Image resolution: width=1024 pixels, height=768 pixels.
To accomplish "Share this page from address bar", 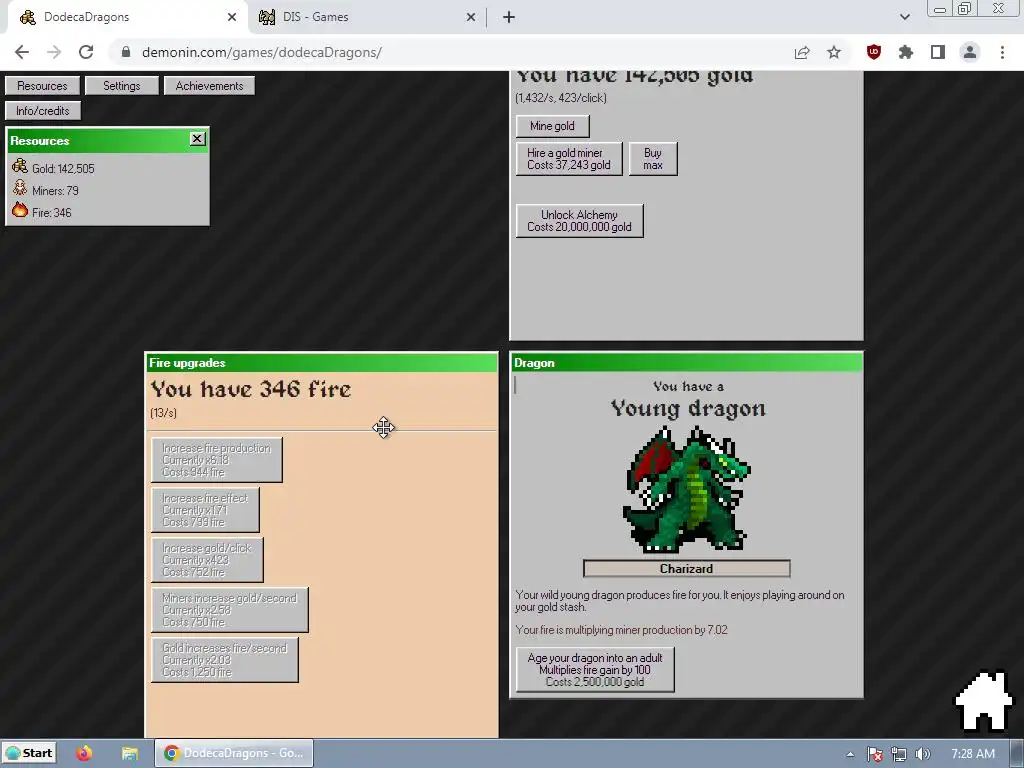I will (x=802, y=52).
